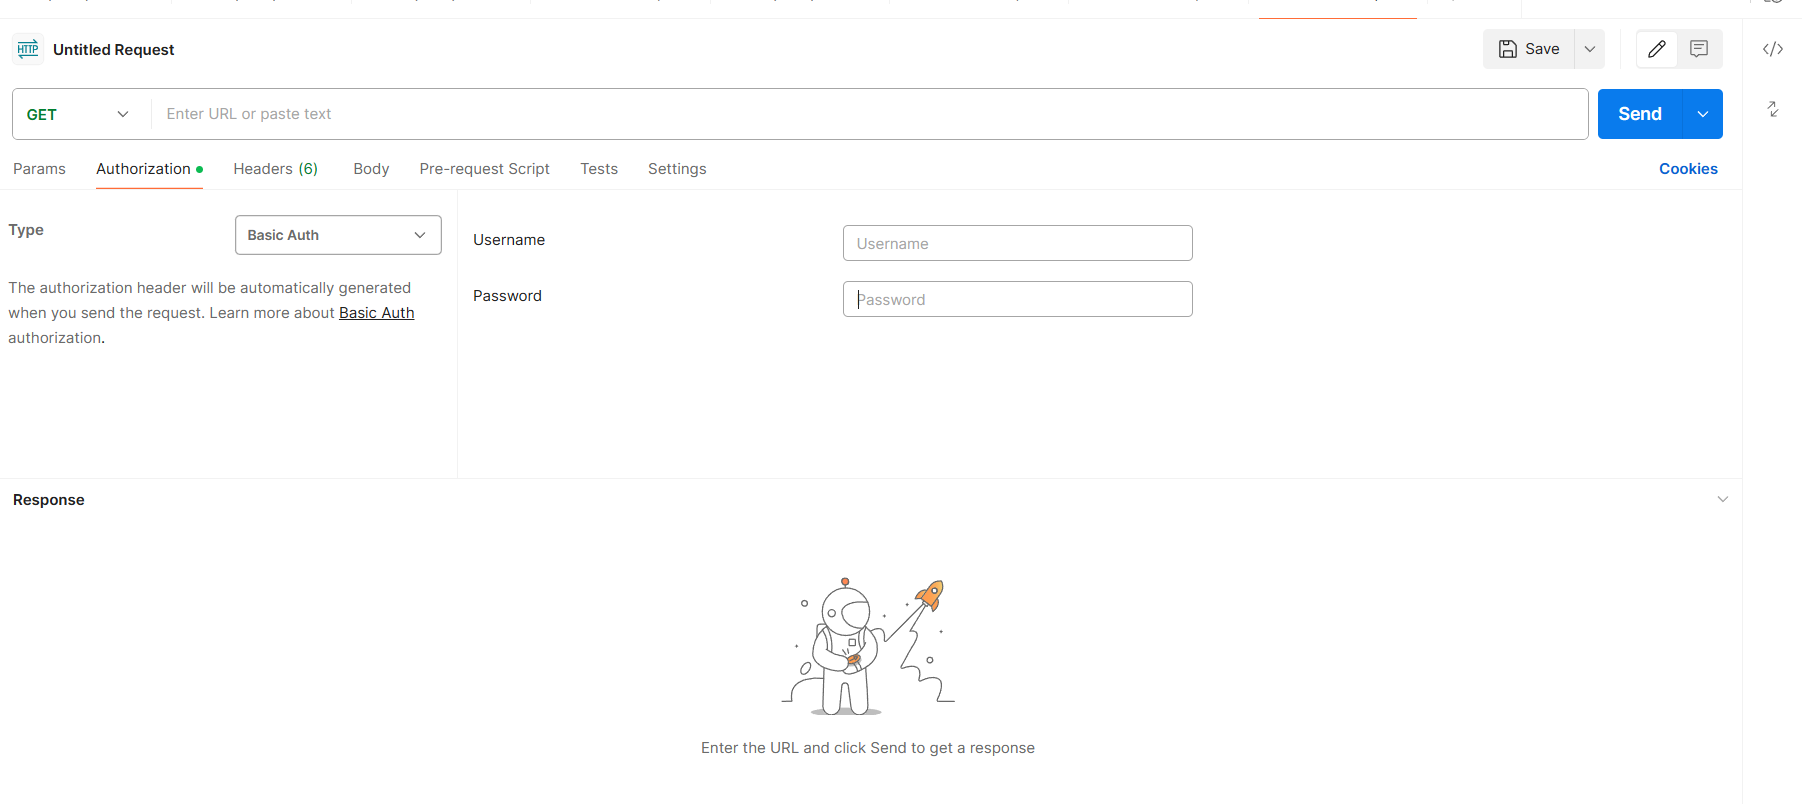Switch to the Params tab

tap(39, 169)
